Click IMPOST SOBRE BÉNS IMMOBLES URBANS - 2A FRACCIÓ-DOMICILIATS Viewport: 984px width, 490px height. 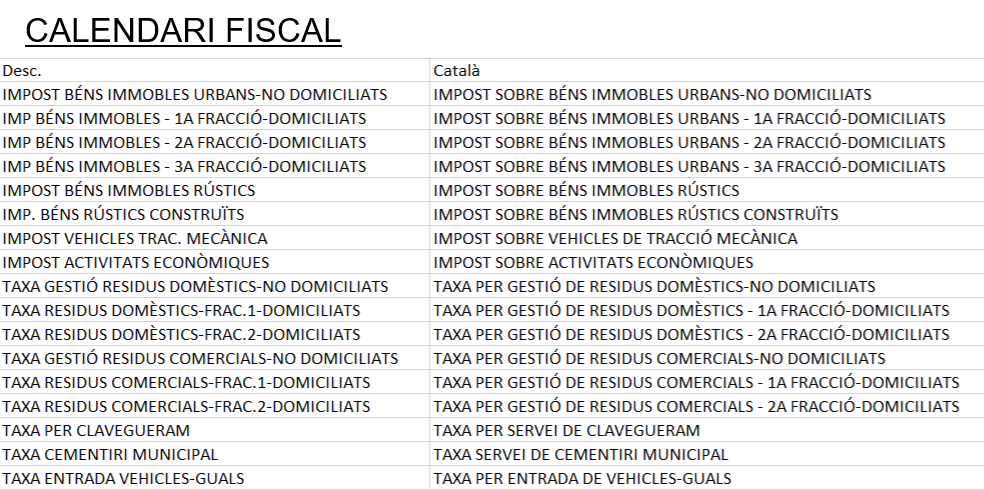coord(689,143)
